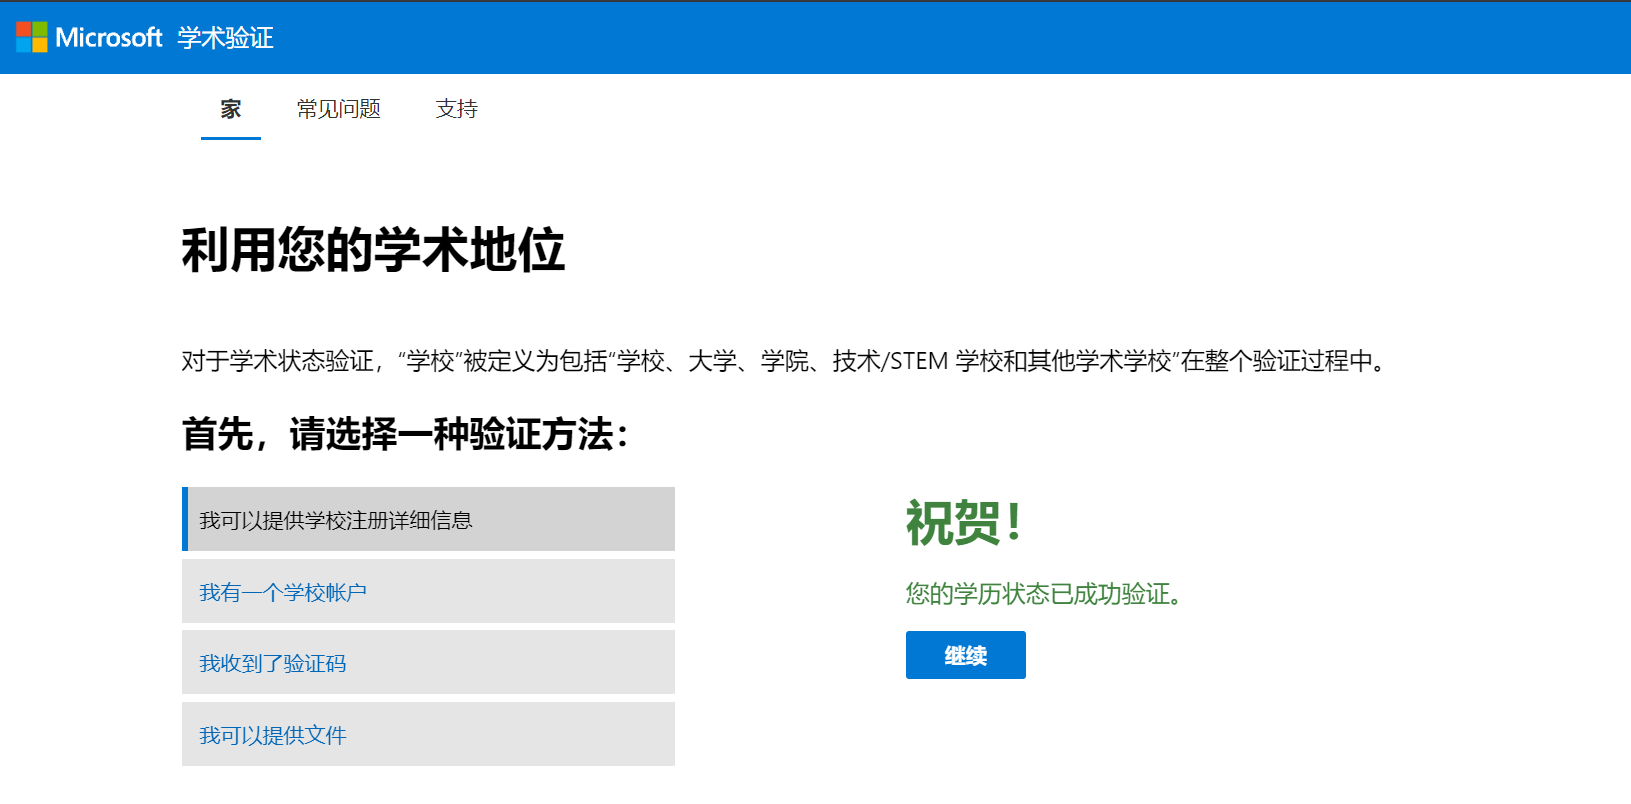
Task: Open the 家 (Home) tab
Action: 231,109
